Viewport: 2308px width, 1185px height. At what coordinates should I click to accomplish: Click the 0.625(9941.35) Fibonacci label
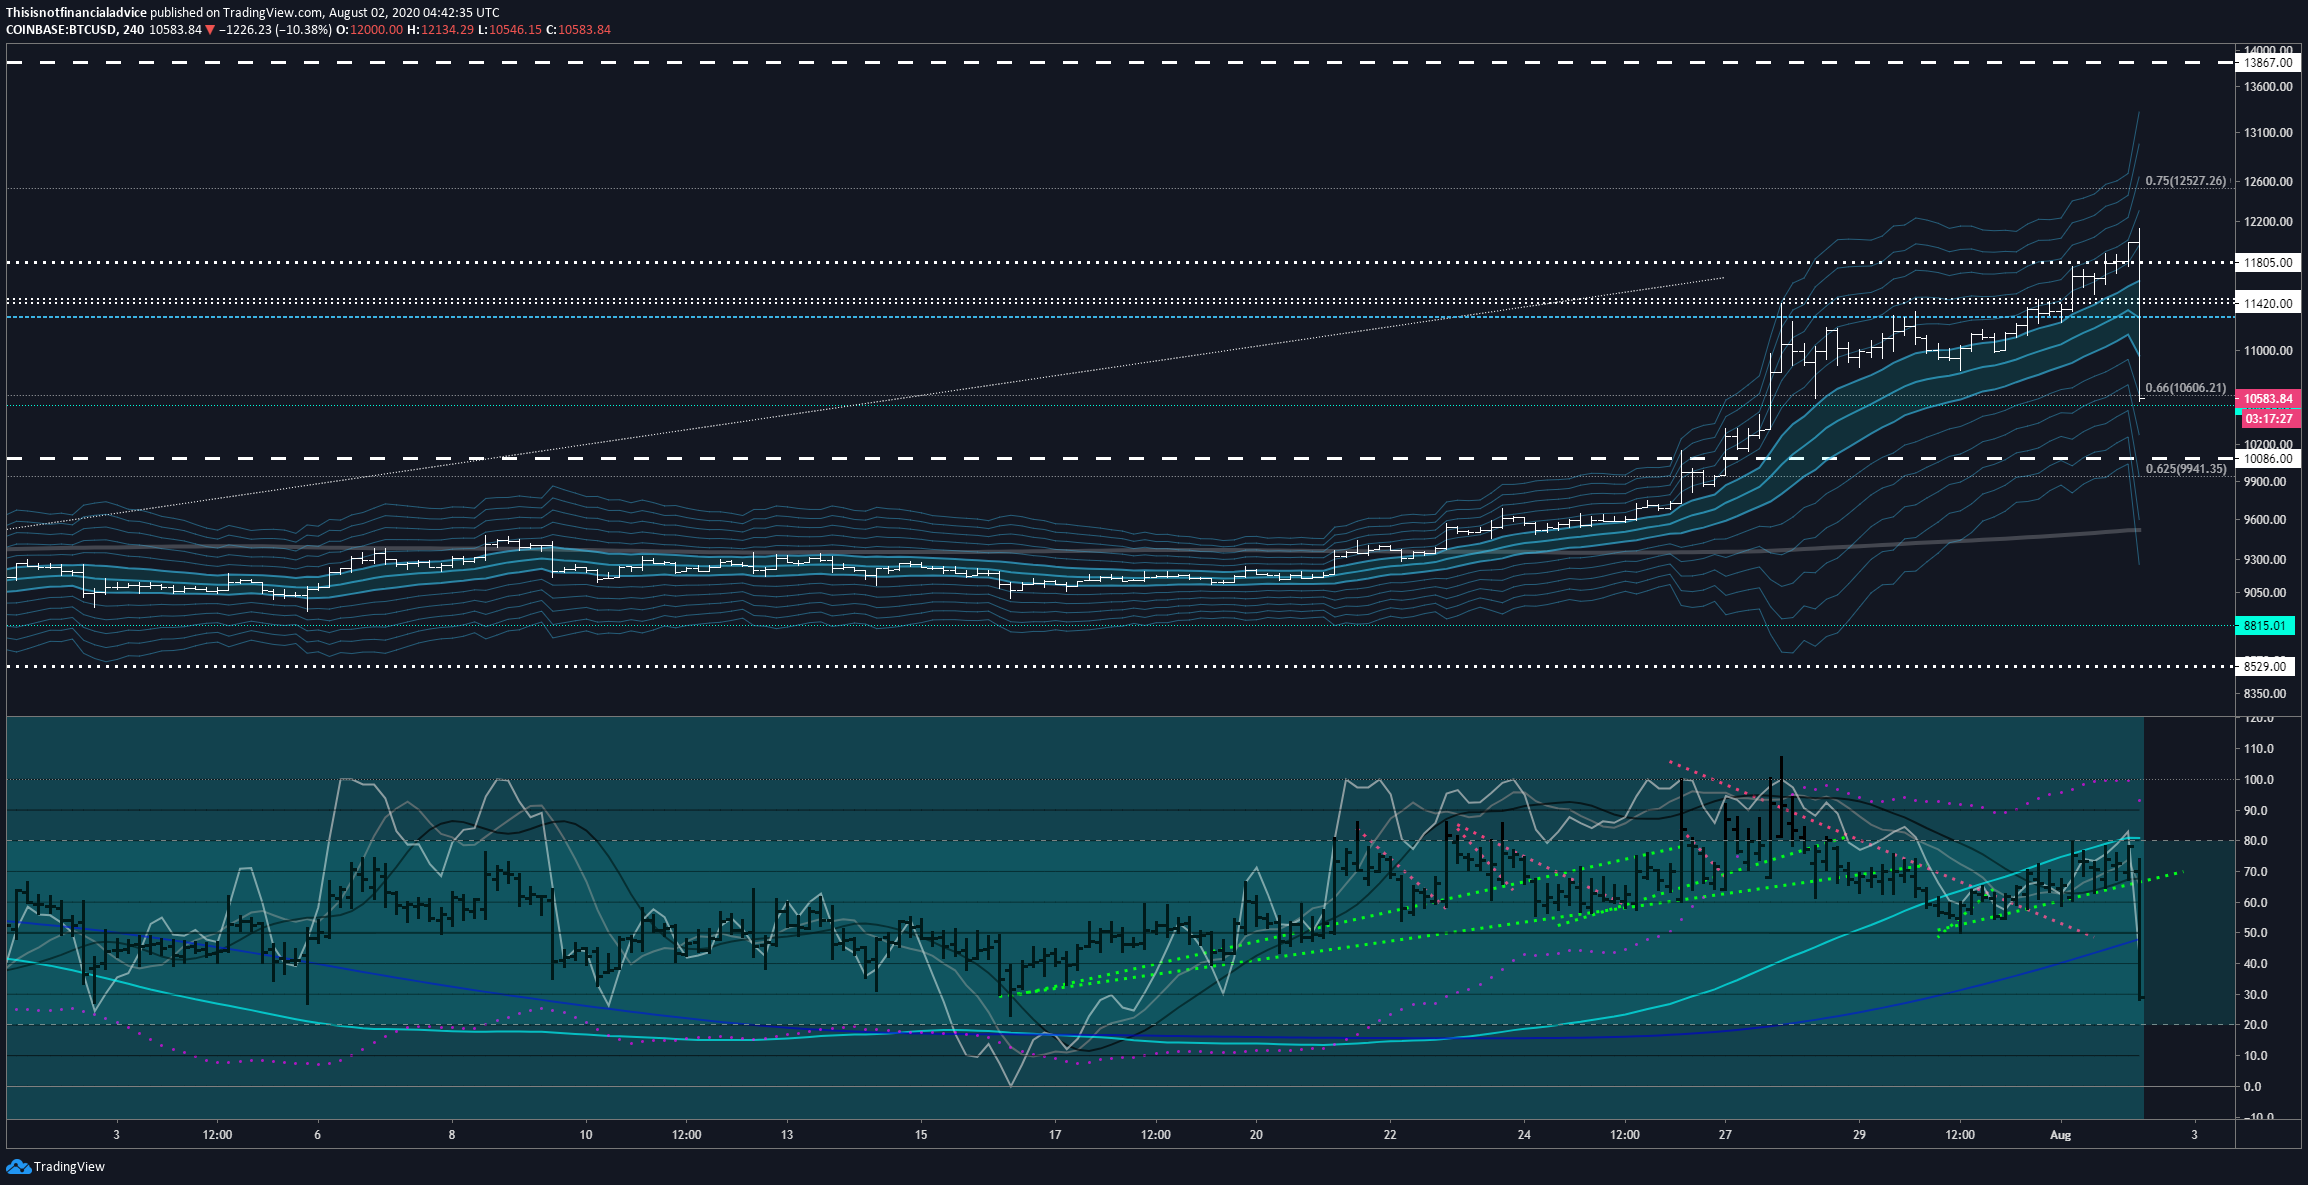coord(2186,469)
